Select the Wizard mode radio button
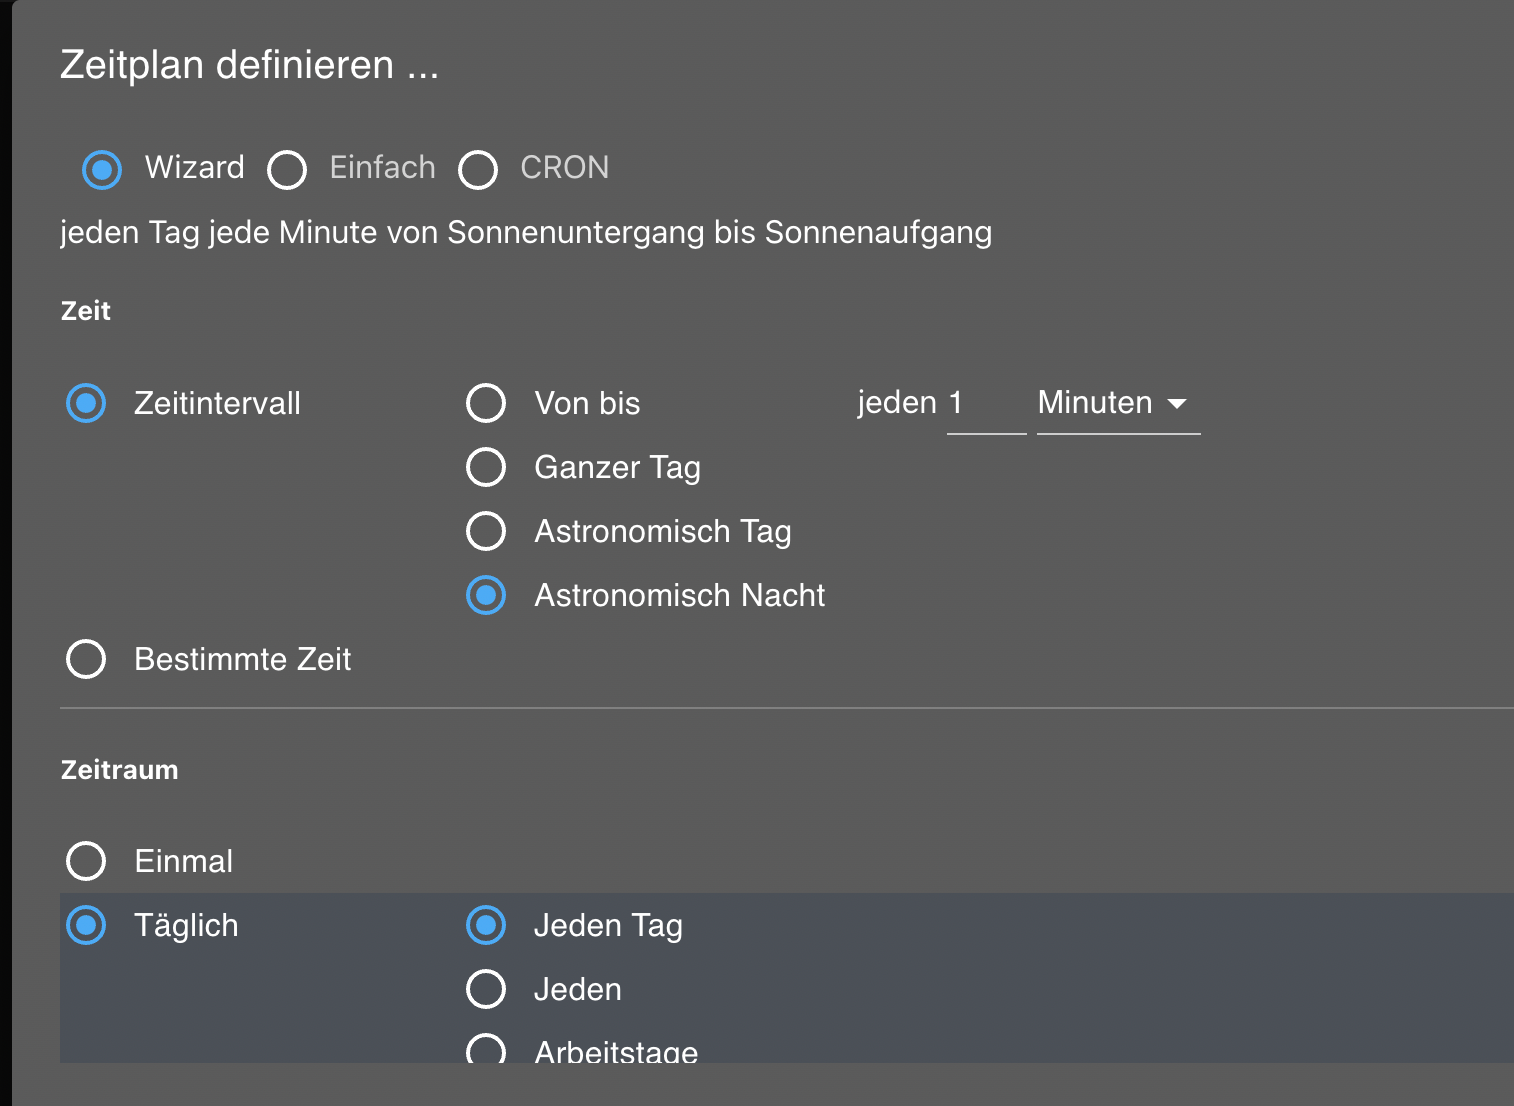 pos(102,169)
